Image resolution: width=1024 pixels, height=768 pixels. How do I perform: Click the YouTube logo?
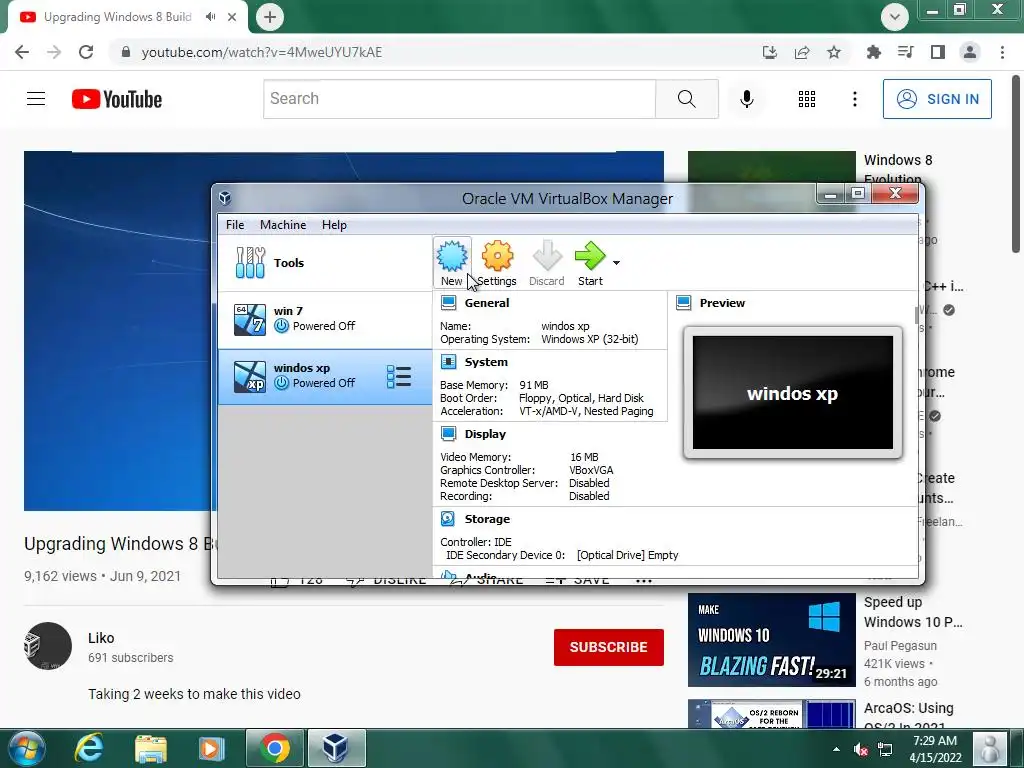pyautogui.click(x=117, y=99)
